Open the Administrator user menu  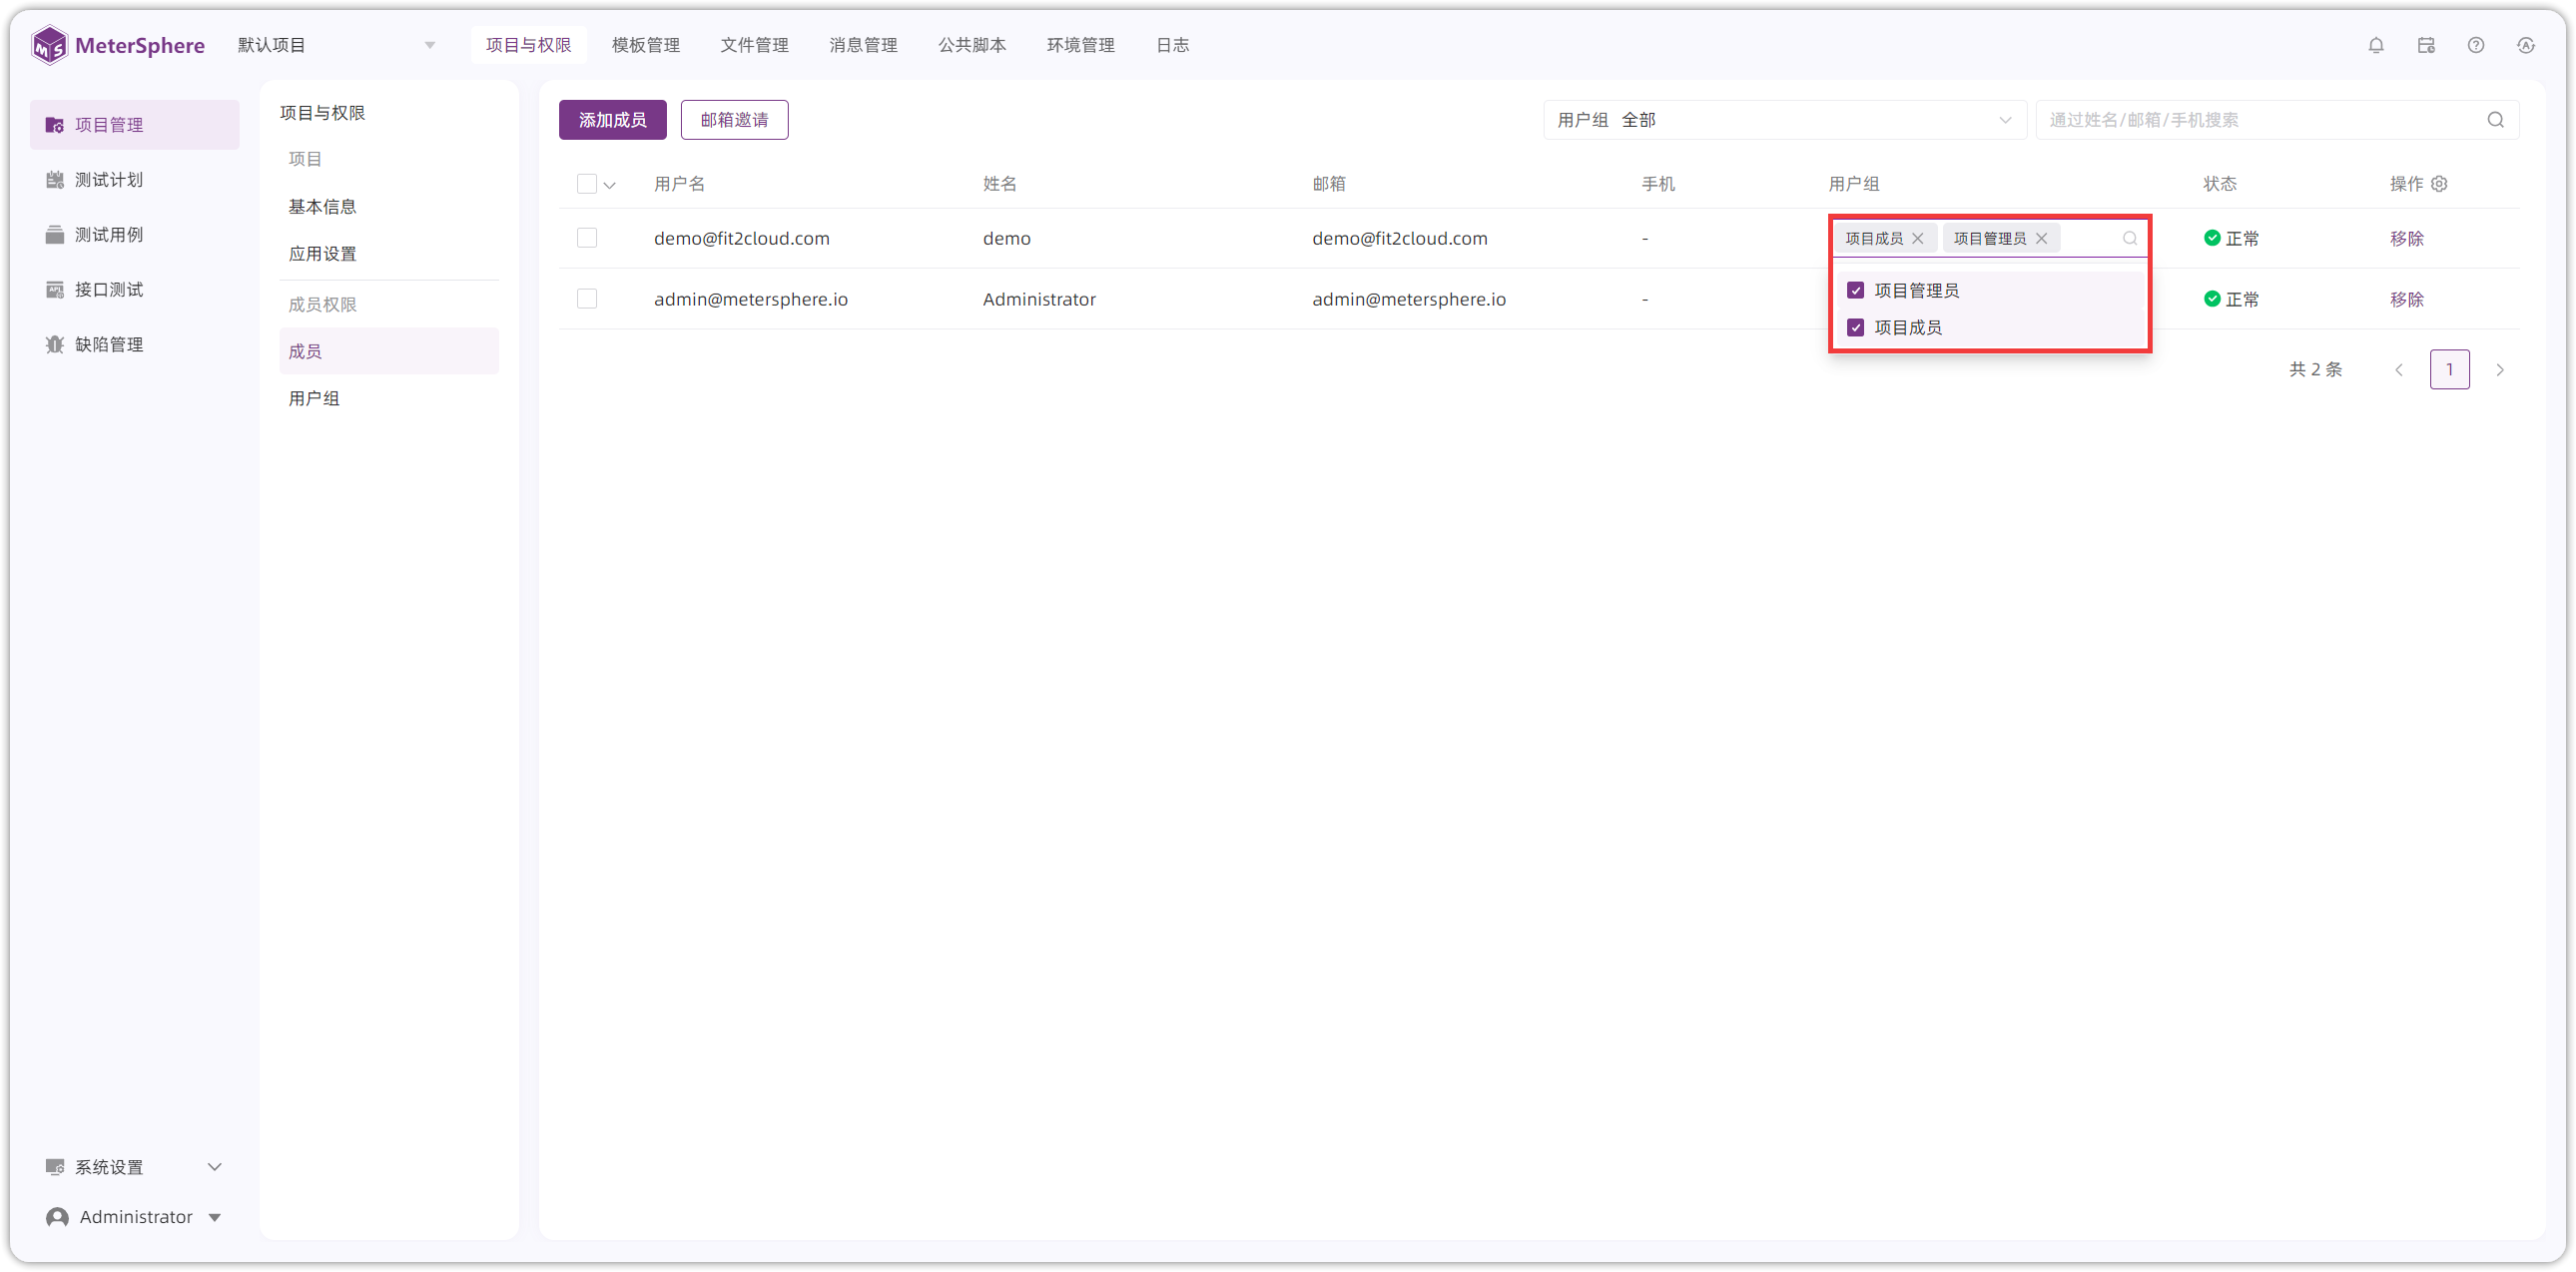(135, 1217)
